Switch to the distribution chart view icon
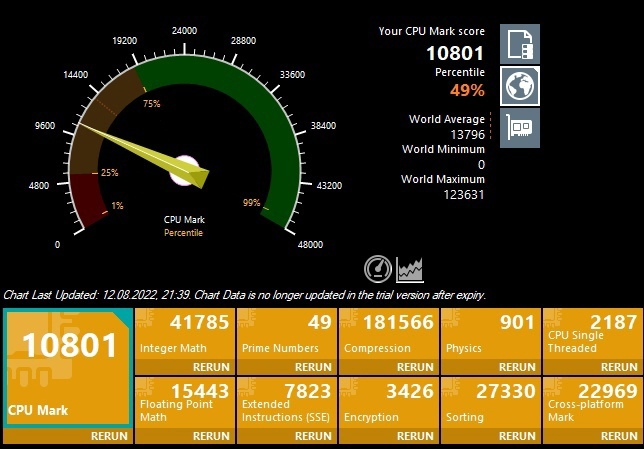Viewport: 644px width, 449px height. click(409, 269)
